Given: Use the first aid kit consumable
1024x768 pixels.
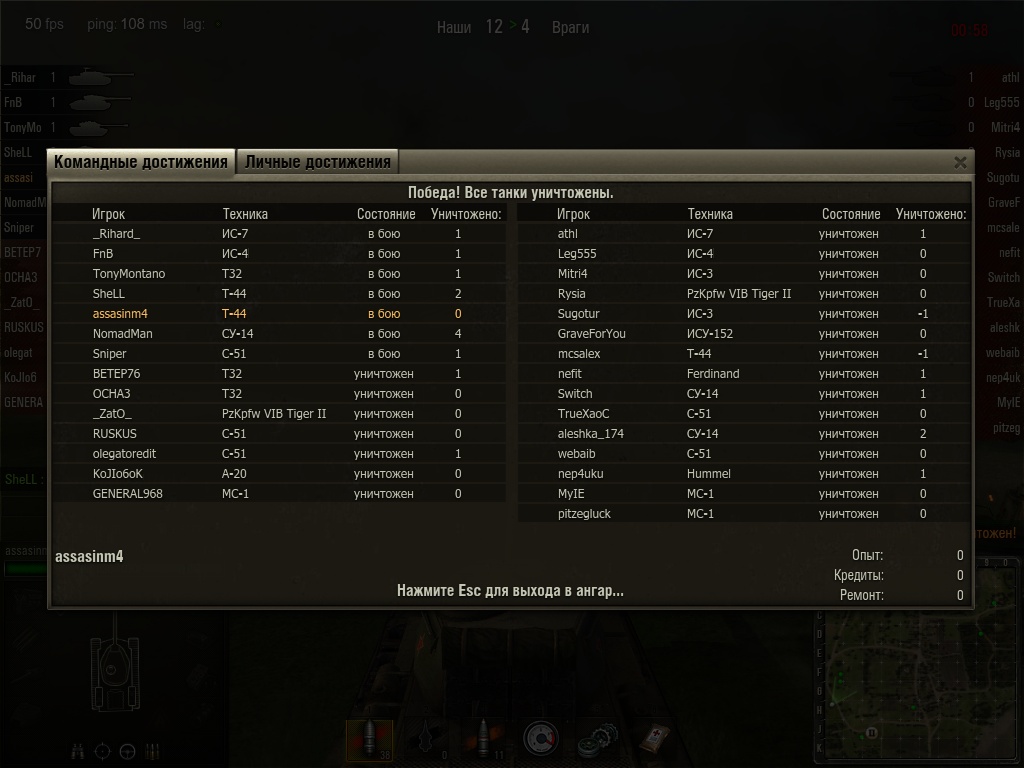Looking at the screenshot, I should [x=654, y=740].
